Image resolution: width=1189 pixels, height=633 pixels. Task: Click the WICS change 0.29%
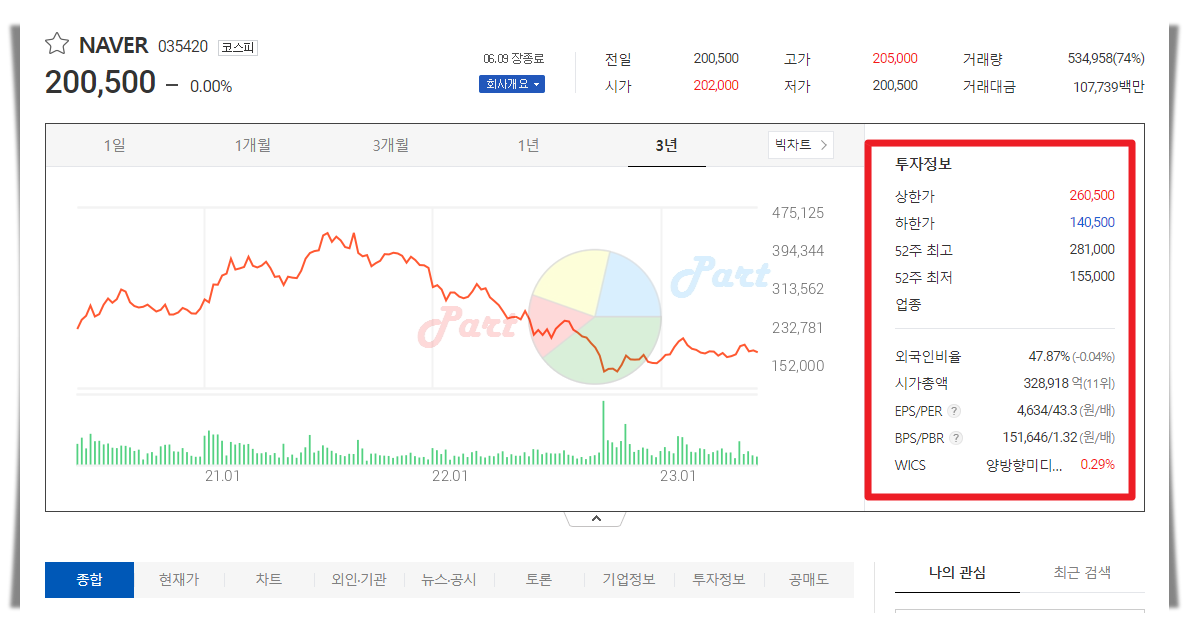(x=1097, y=465)
